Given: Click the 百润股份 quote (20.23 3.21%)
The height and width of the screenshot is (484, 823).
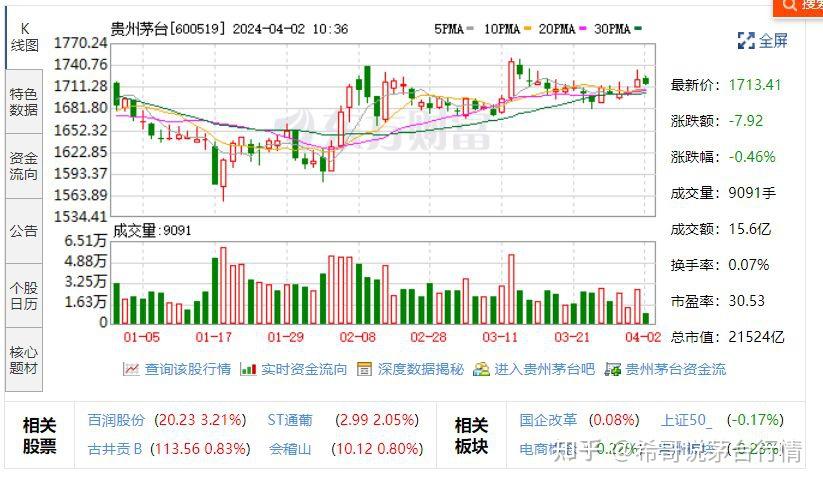Looking at the screenshot, I should [x=200, y=420].
